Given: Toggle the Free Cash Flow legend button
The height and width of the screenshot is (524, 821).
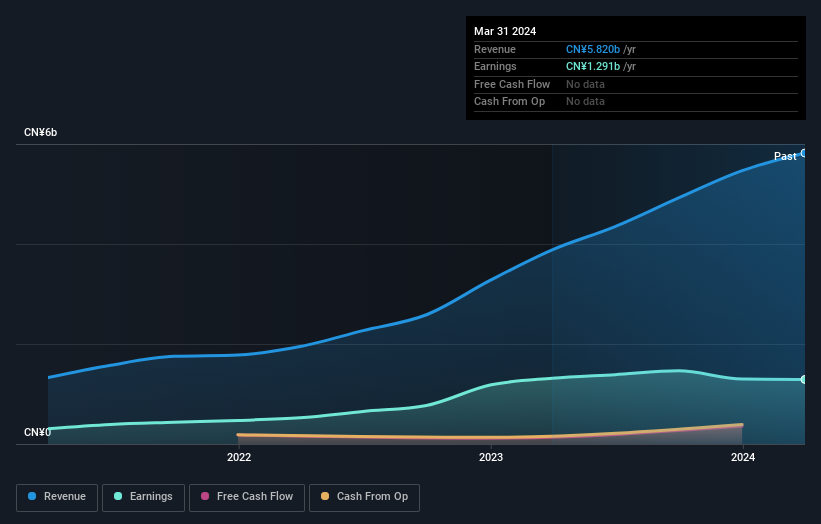Looking at the screenshot, I should [x=247, y=497].
